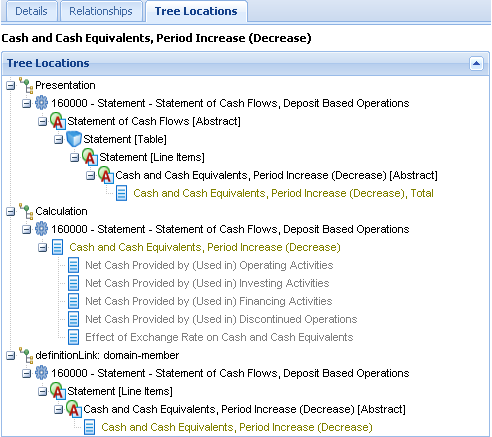Select the Calculation root label
The width and height of the screenshot is (492, 437).
pyautogui.click(x=61, y=211)
